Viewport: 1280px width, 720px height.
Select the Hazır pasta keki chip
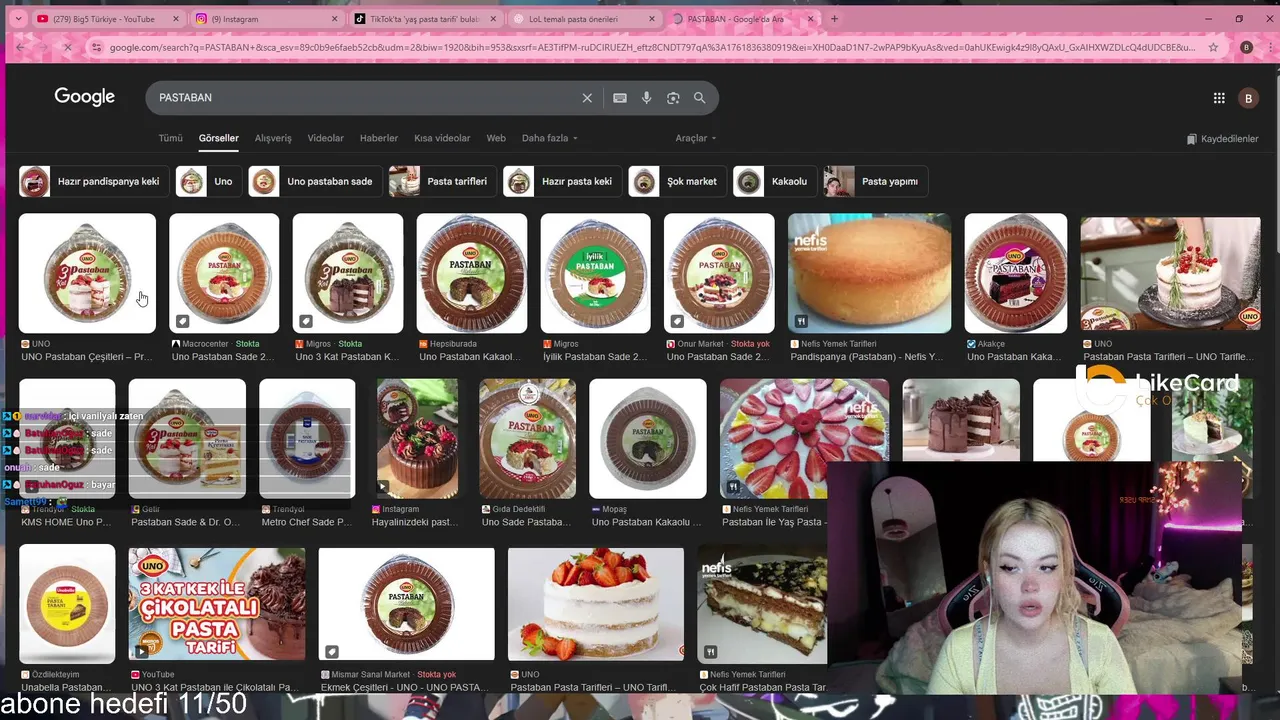562,181
